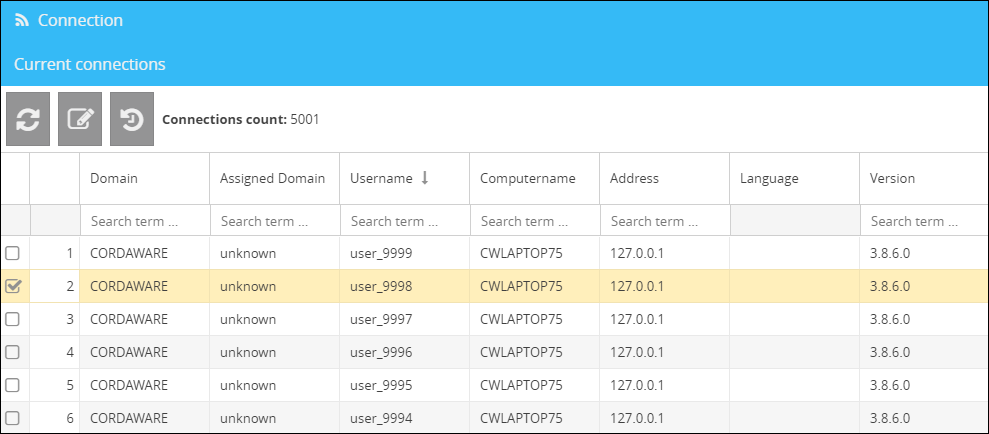Select the checkbox for row 4

pyautogui.click(x=13, y=352)
